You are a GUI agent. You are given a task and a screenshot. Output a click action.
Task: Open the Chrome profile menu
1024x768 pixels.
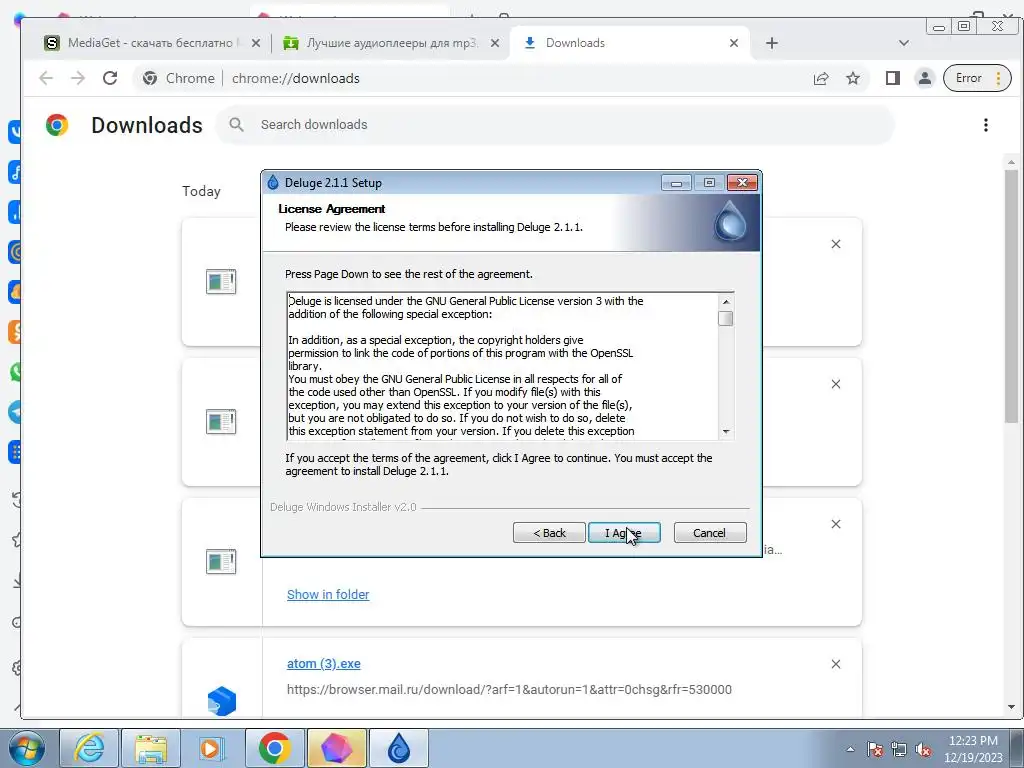point(925,78)
